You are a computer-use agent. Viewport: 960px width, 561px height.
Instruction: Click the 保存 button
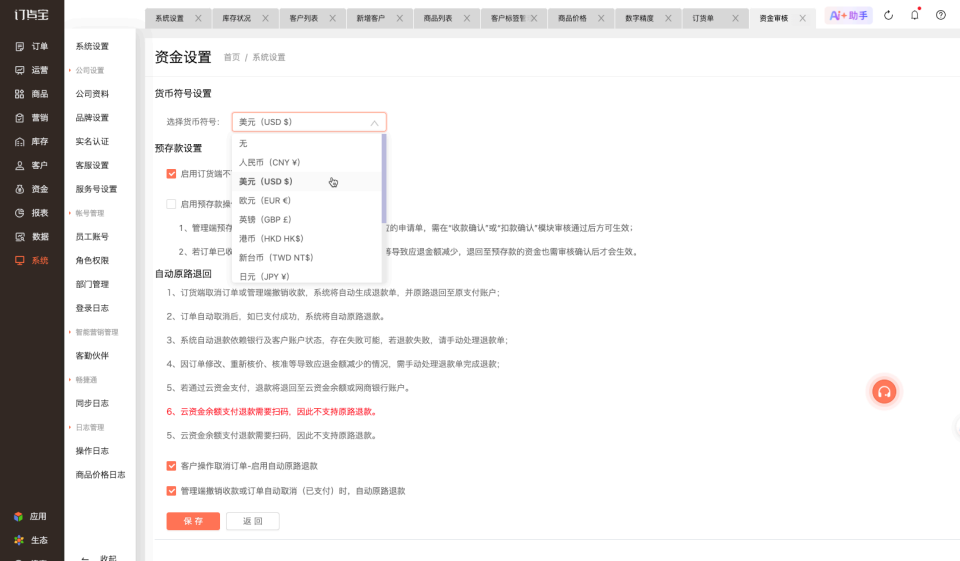point(193,521)
